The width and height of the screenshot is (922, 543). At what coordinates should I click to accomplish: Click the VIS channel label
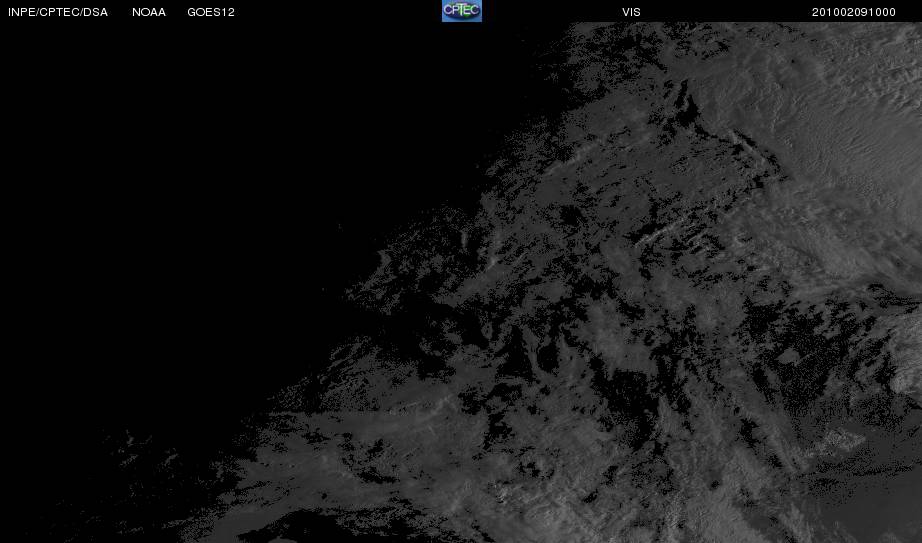pos(632,12)
